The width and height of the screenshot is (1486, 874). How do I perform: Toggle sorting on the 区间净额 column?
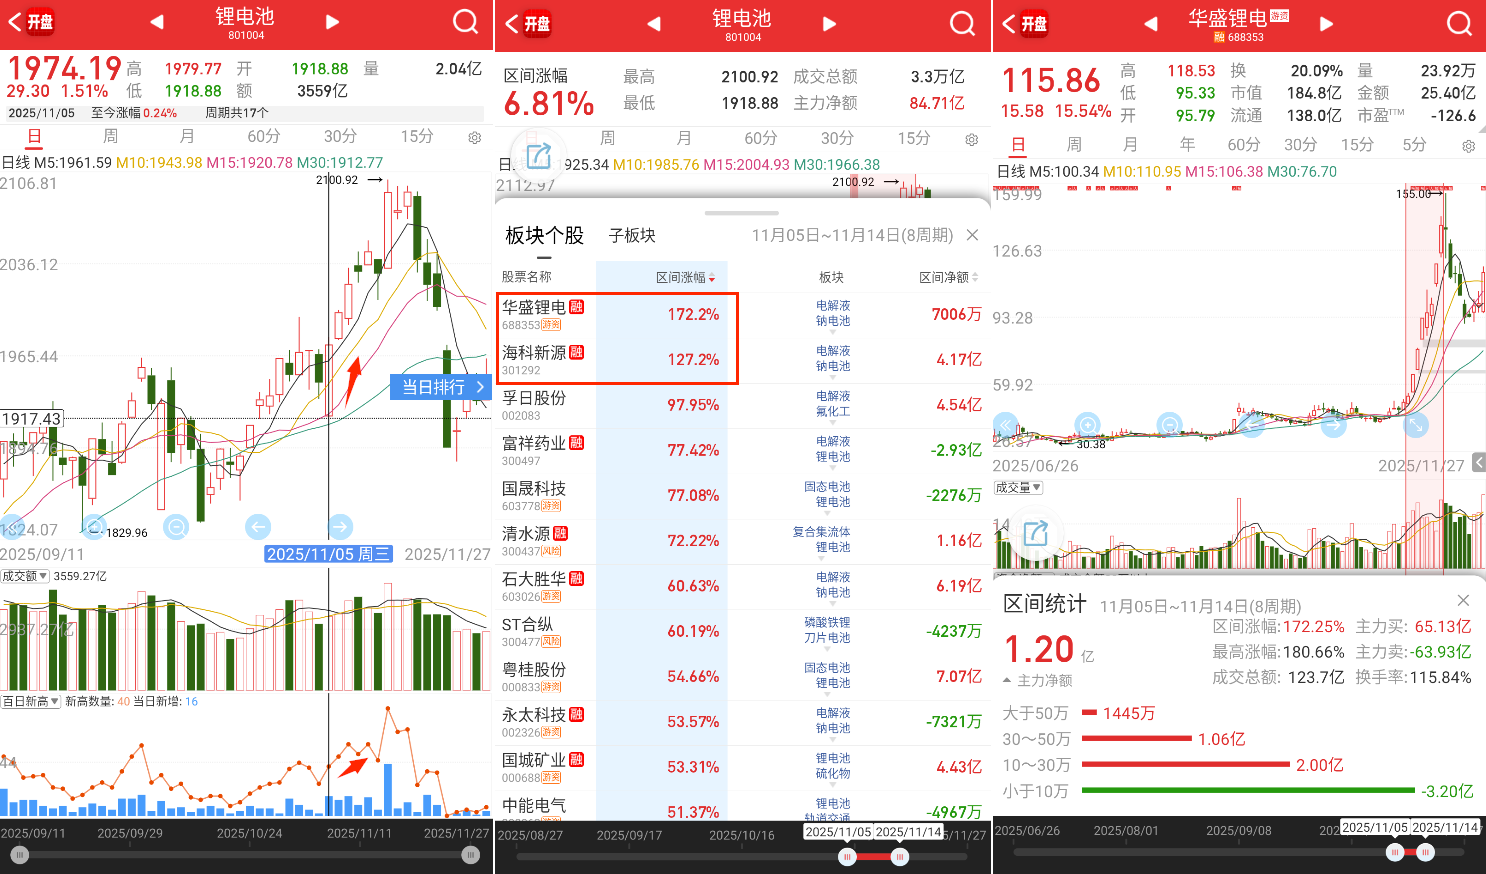(x=948, y=277)
